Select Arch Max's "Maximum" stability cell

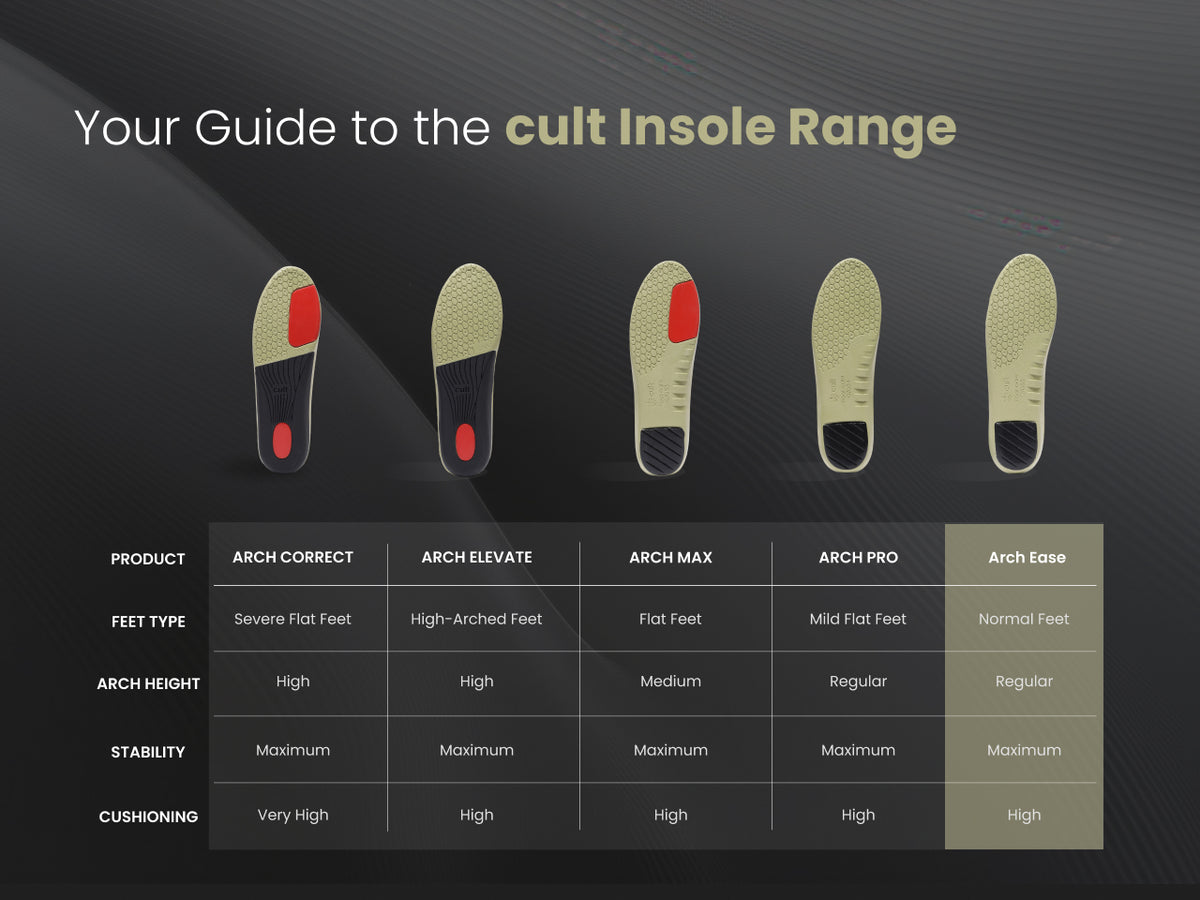tap(671, 750)
